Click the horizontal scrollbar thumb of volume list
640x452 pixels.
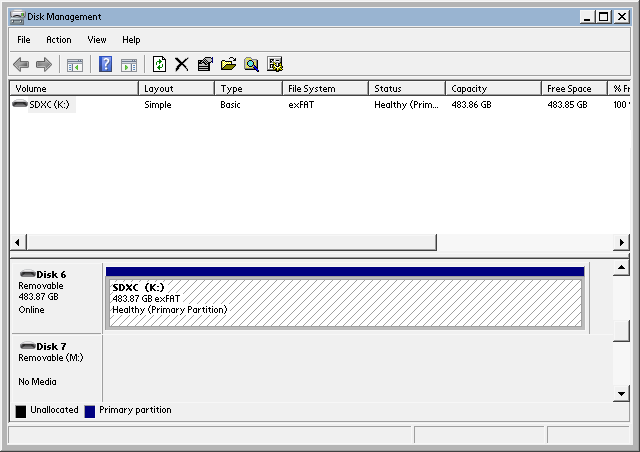pyautogui.click(x=231, y=242)
